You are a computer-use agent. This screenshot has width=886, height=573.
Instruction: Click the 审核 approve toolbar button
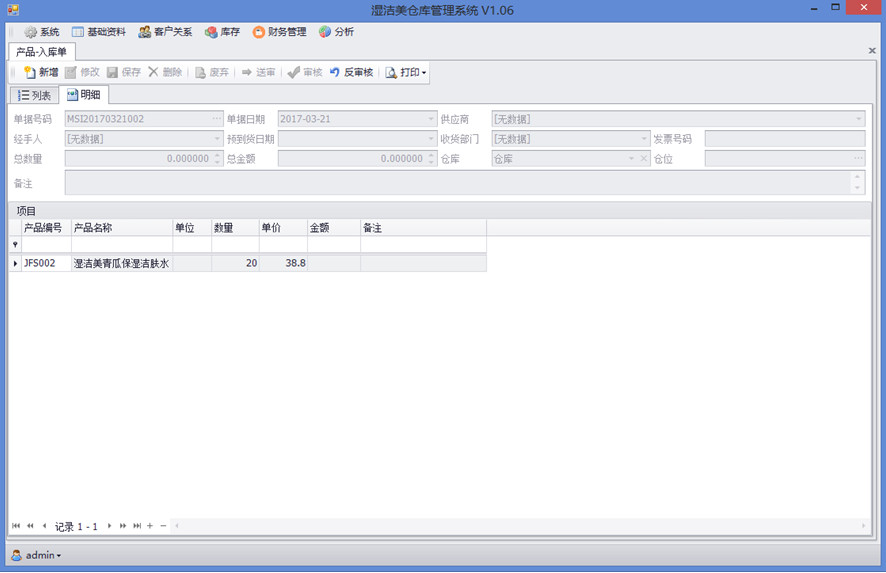click(305, 72)
